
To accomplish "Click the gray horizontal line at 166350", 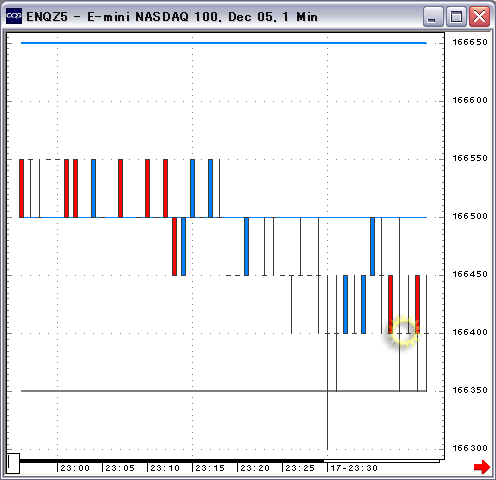I will [x=224, y=391].
